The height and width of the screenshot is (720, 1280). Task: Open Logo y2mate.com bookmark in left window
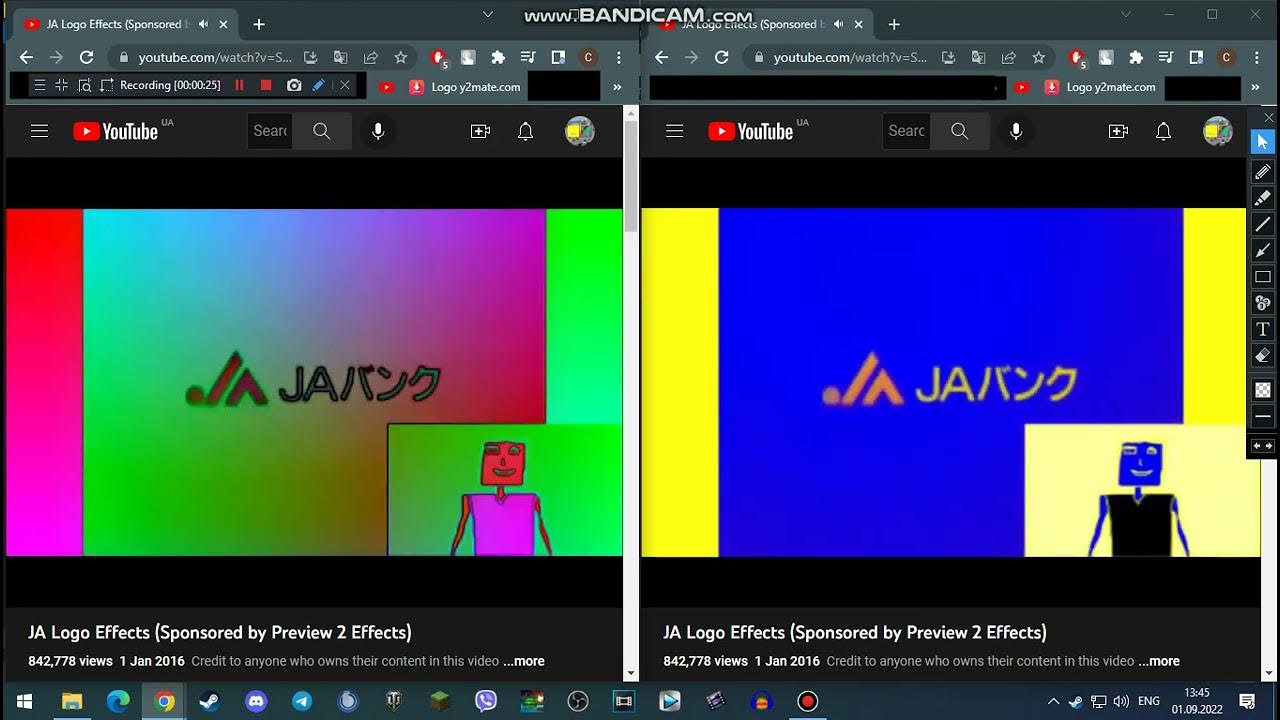click(x=465, y=87)
